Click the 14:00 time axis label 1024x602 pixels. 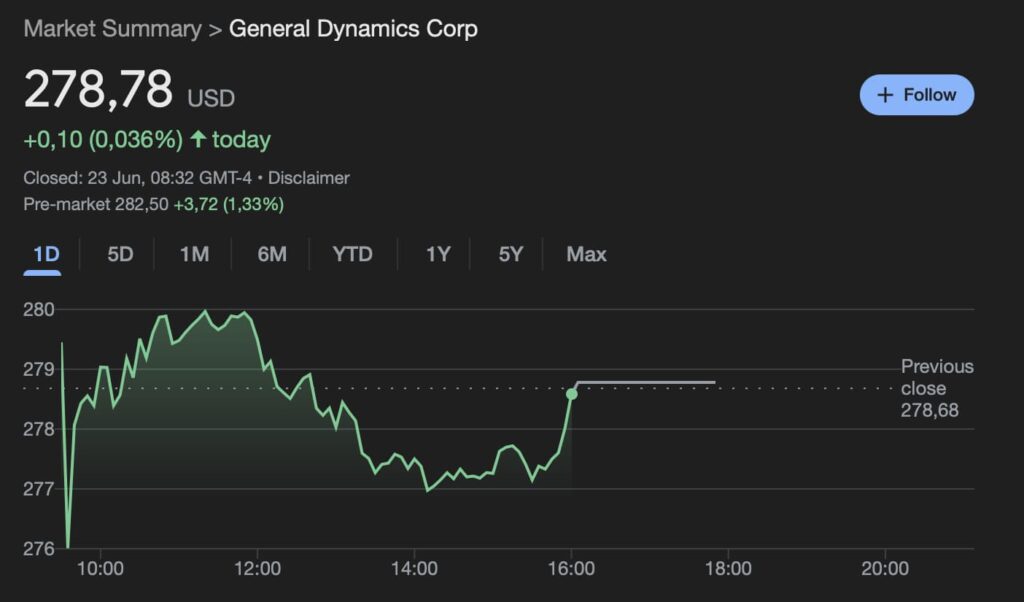414,569
